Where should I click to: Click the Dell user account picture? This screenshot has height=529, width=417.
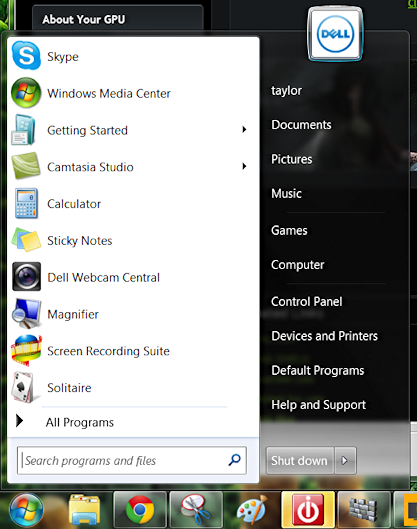tap(335, 34)
